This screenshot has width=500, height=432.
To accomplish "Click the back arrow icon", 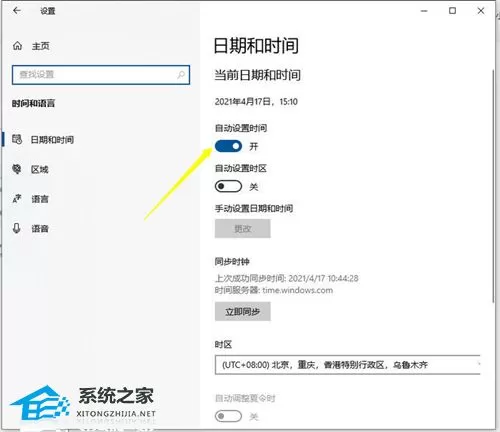I will point(17,11).
